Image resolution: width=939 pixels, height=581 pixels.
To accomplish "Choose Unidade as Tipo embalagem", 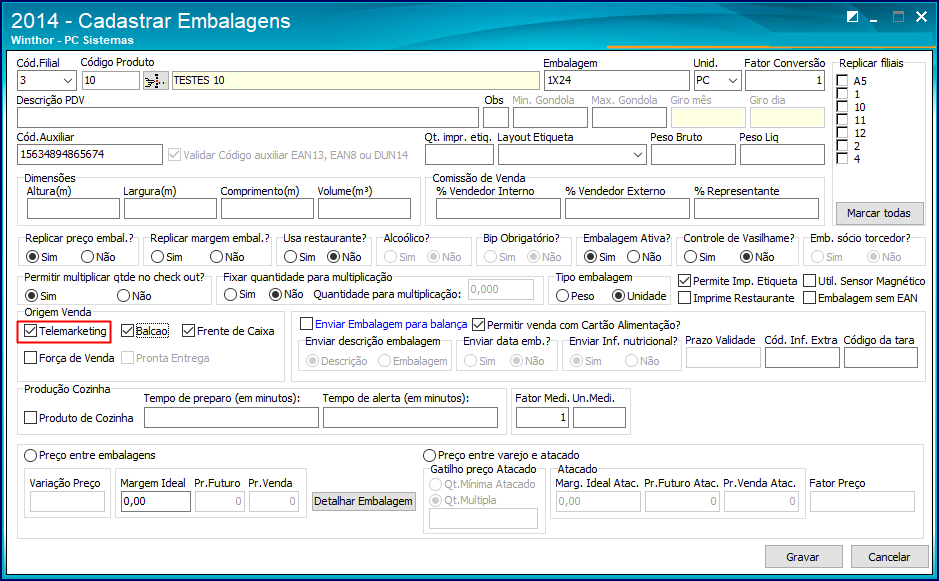I will [x=619, y=296].
